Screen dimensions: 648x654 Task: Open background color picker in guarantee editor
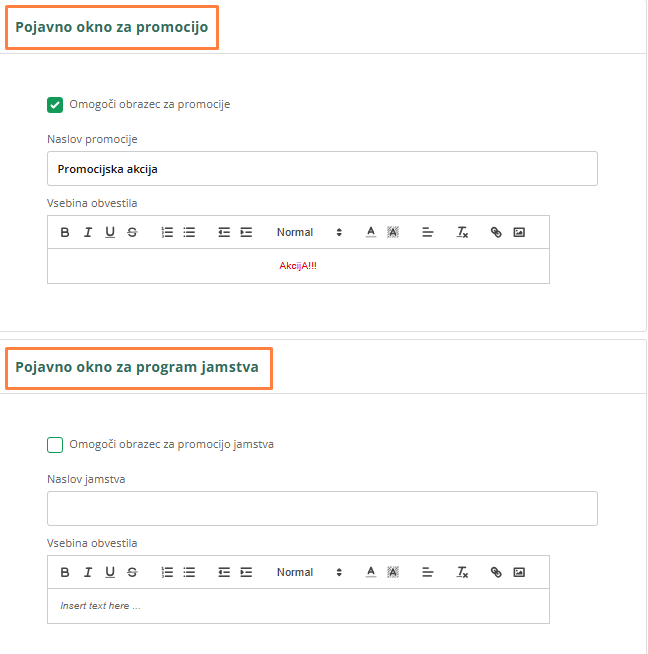(393, 572)
